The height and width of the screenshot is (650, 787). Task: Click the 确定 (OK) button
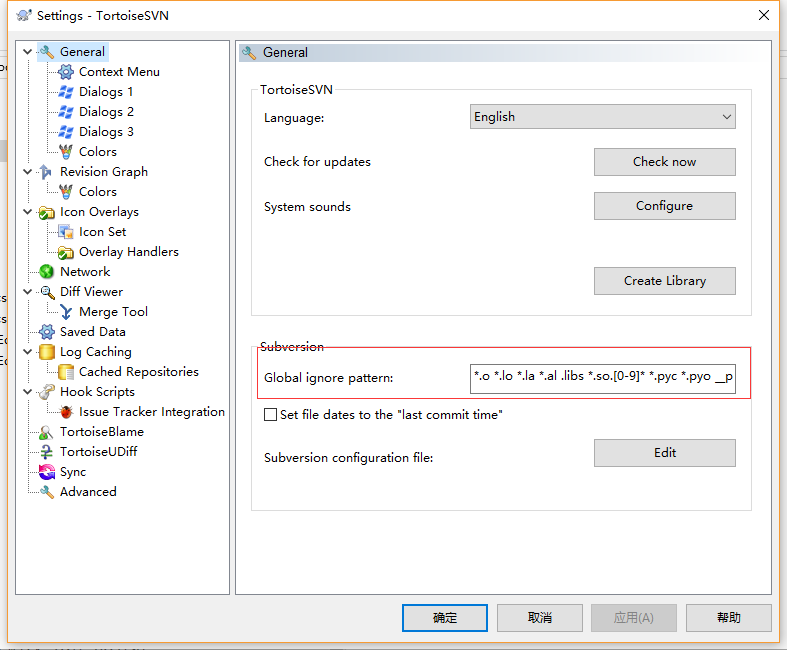[x=445, y=617]
